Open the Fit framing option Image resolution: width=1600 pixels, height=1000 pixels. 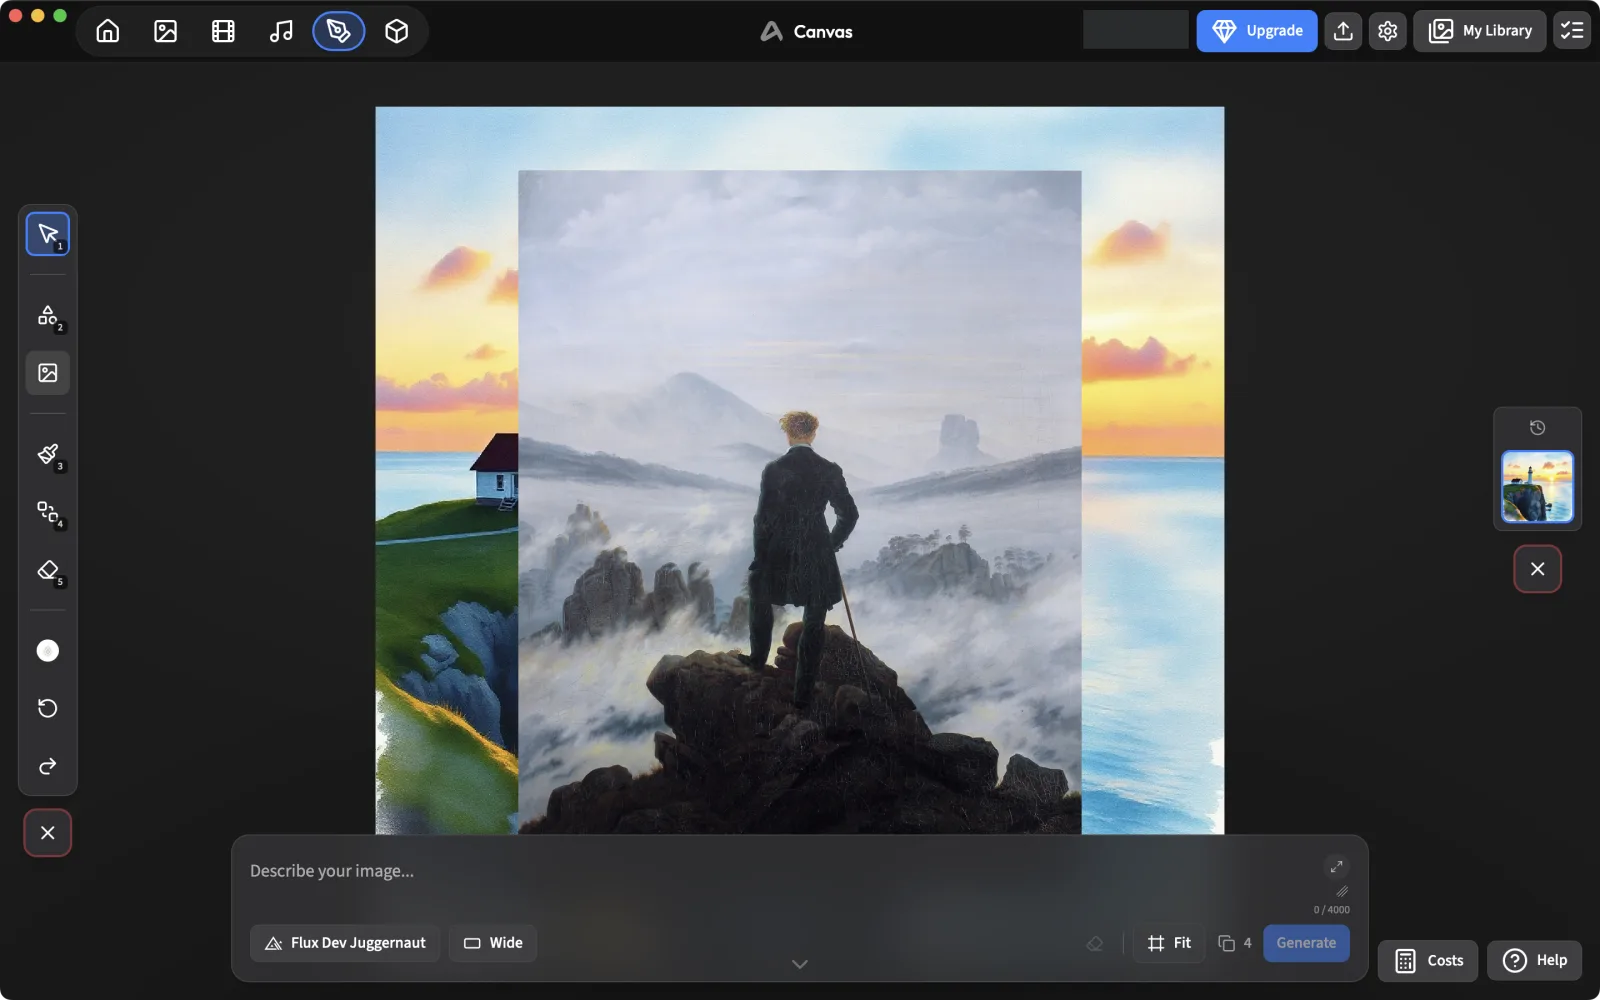(x=1169, y=943)
